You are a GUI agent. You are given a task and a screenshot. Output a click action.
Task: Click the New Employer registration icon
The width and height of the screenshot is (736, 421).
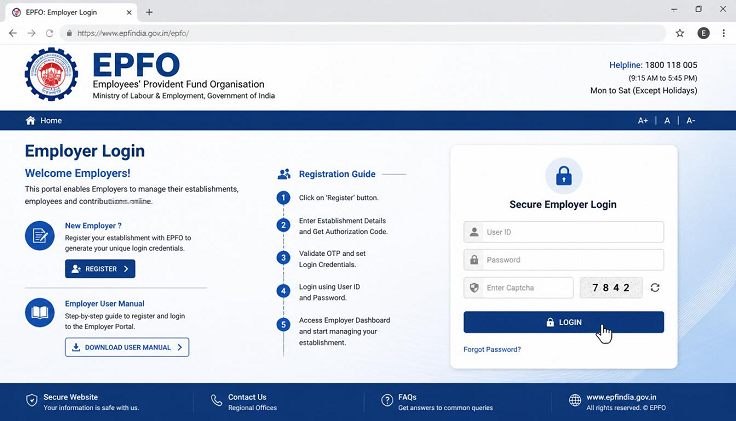click(x=40, y=236)
